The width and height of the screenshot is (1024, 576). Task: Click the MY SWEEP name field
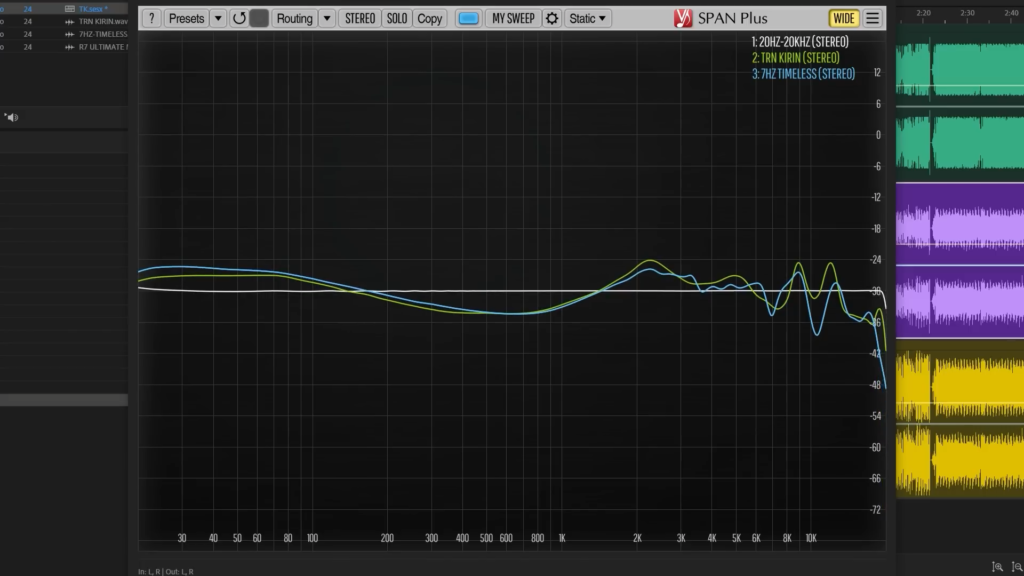(x=513, y=18)
